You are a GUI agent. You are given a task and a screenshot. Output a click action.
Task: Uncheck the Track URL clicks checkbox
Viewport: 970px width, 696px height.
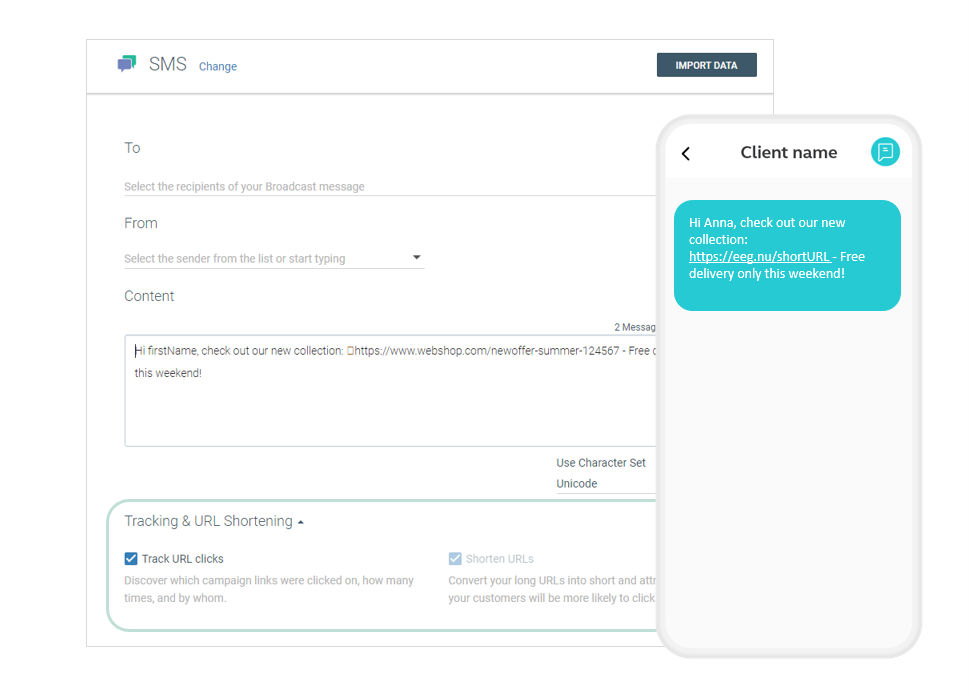click(131, 559)
